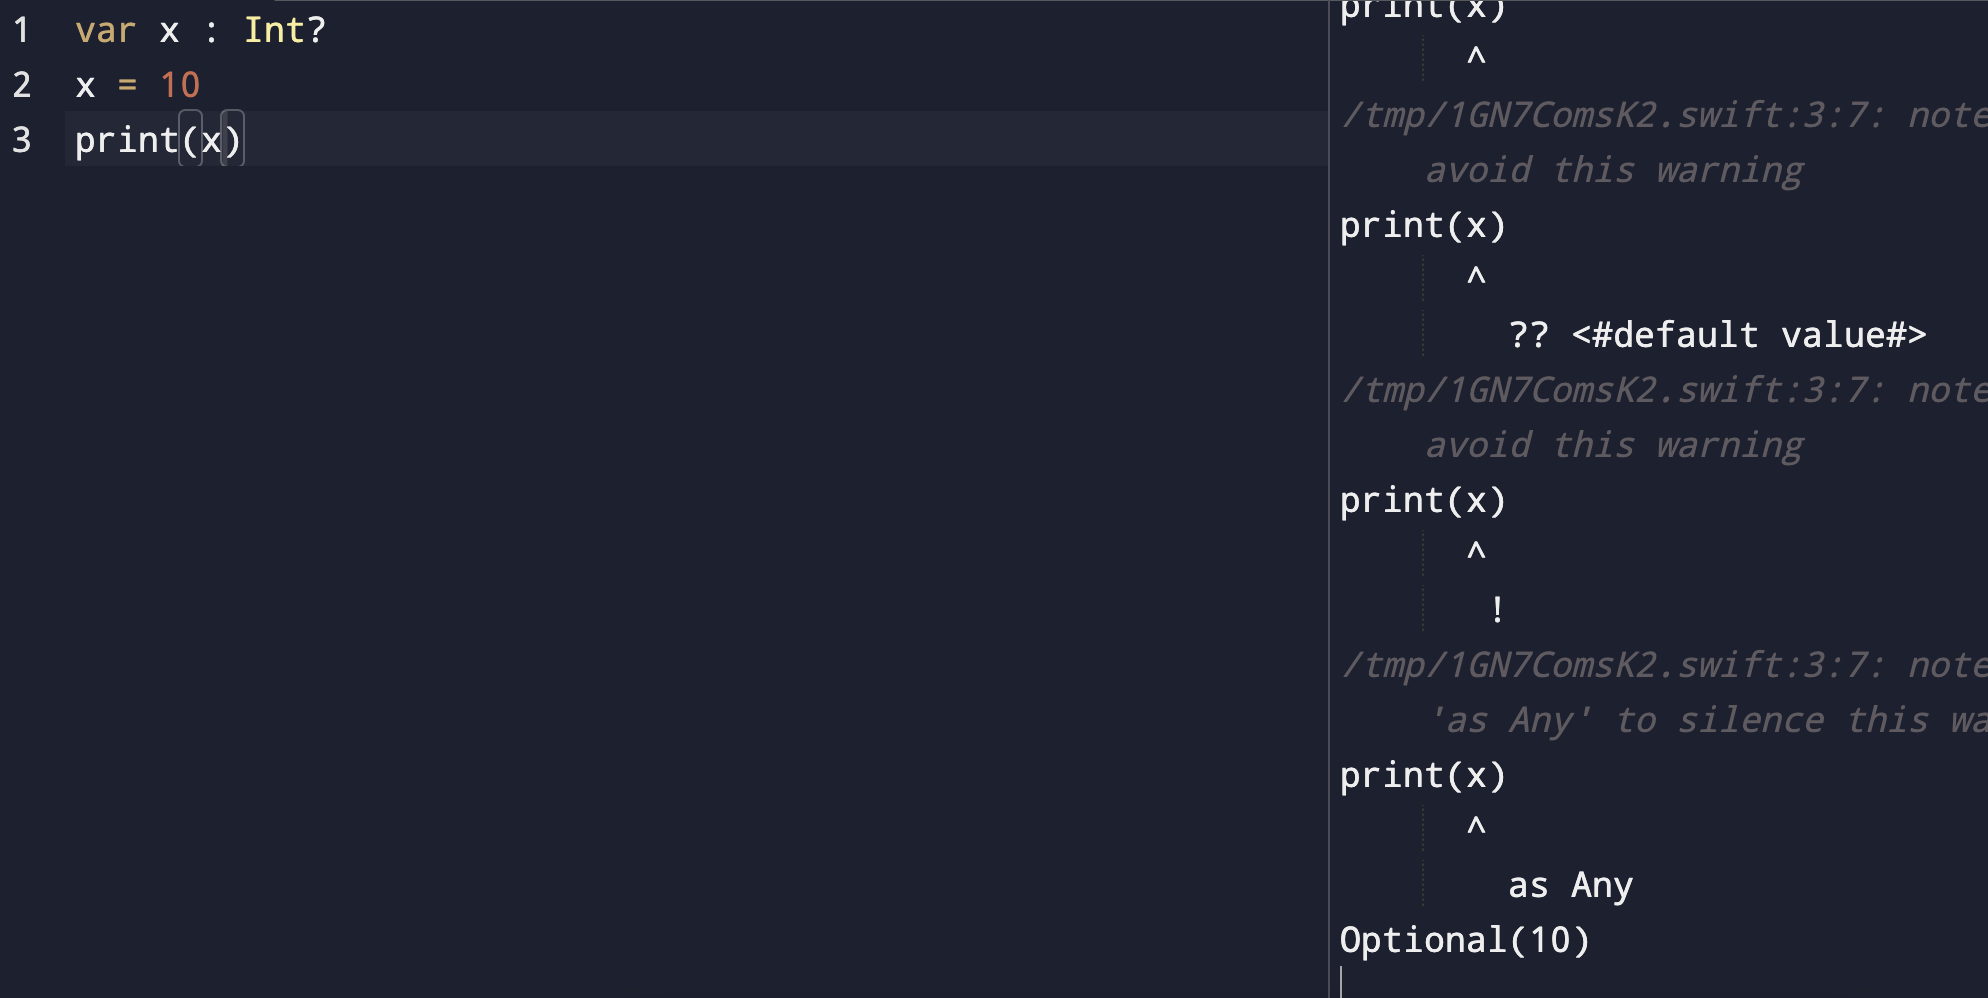Click the "'as Any' to silence this" note

(x=1708, y=720)
